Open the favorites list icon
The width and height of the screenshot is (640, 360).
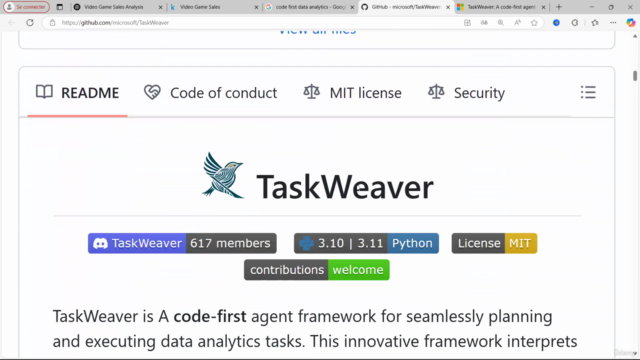click(x=595, y=23)
